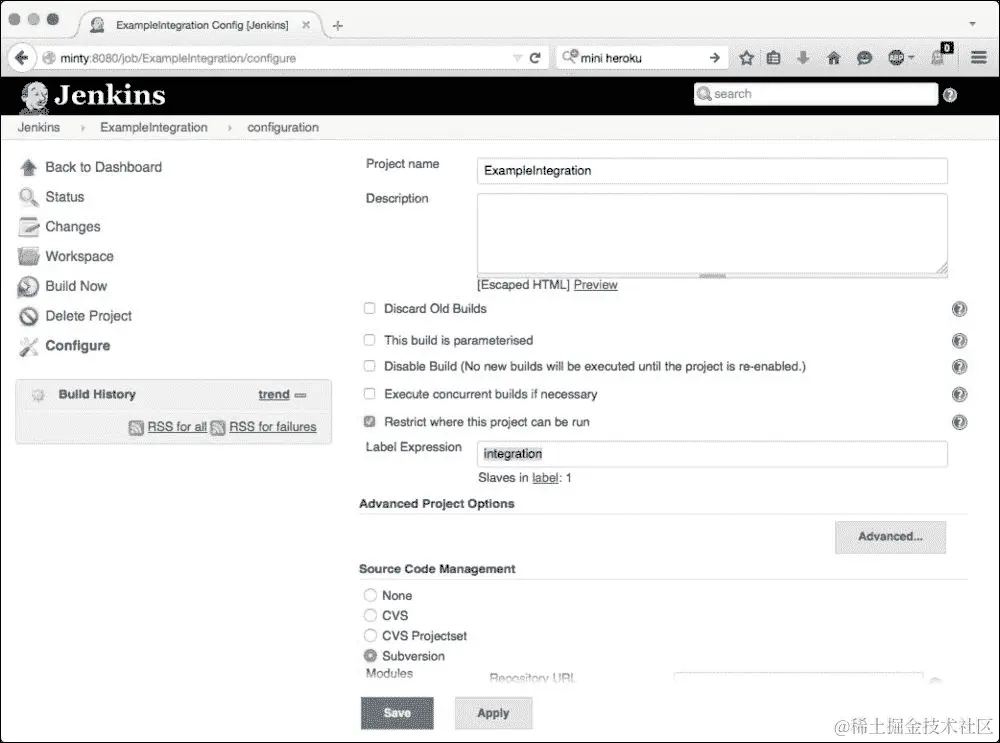This screenshot has height=743, width=1000.
Task: Go to ExampleIntegration in the breadcrumb
Action: tap(154, 128)
